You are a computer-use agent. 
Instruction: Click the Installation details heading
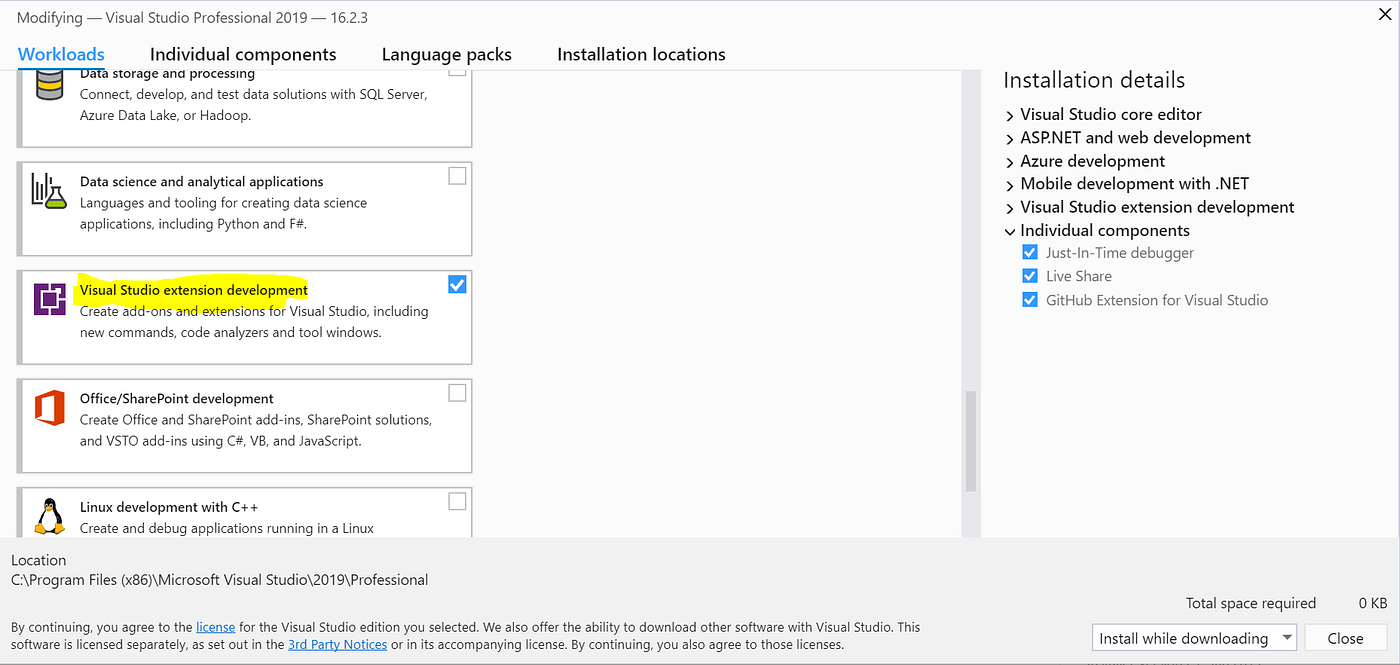[x=1094, y=80]
